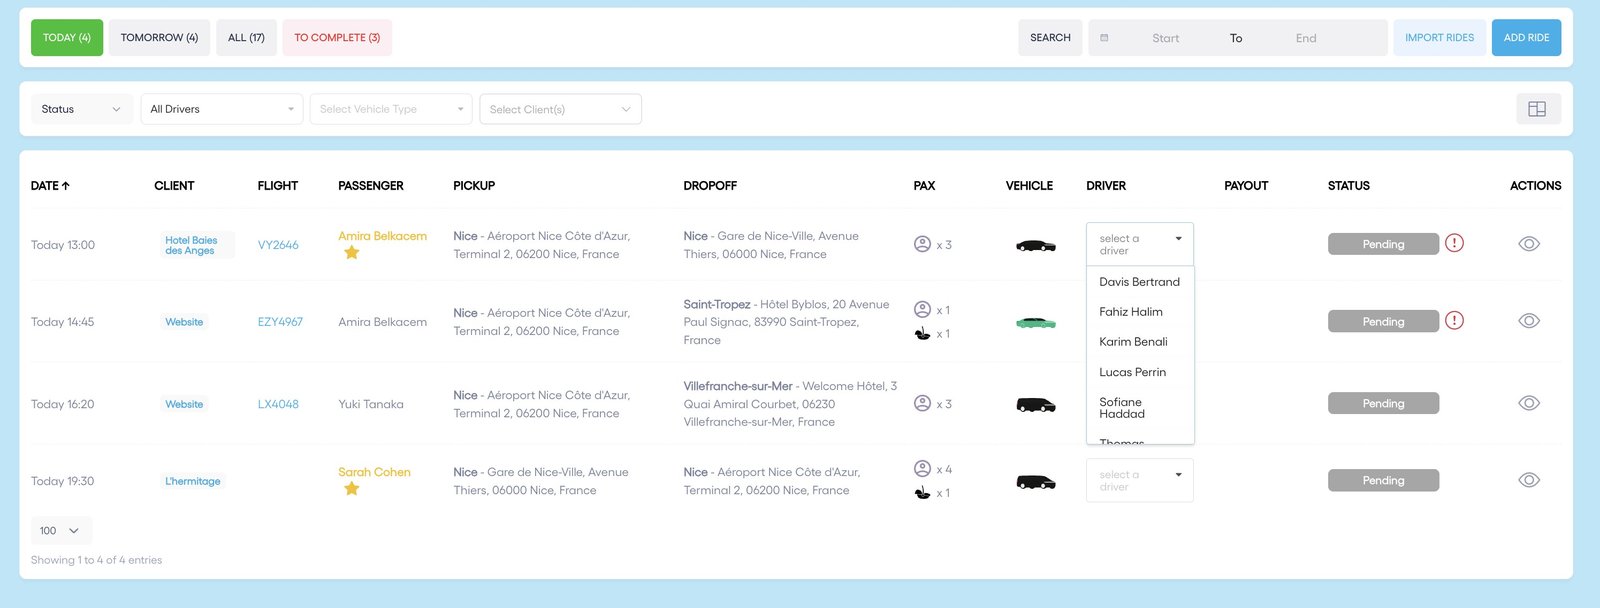Switch to the TODAY (4) tab

67,38
